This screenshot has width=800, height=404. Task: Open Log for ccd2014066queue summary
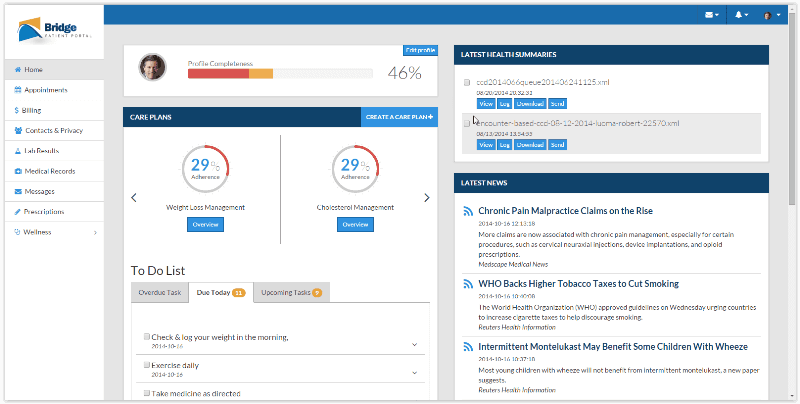pyautogui.click(x=505, y=104)
